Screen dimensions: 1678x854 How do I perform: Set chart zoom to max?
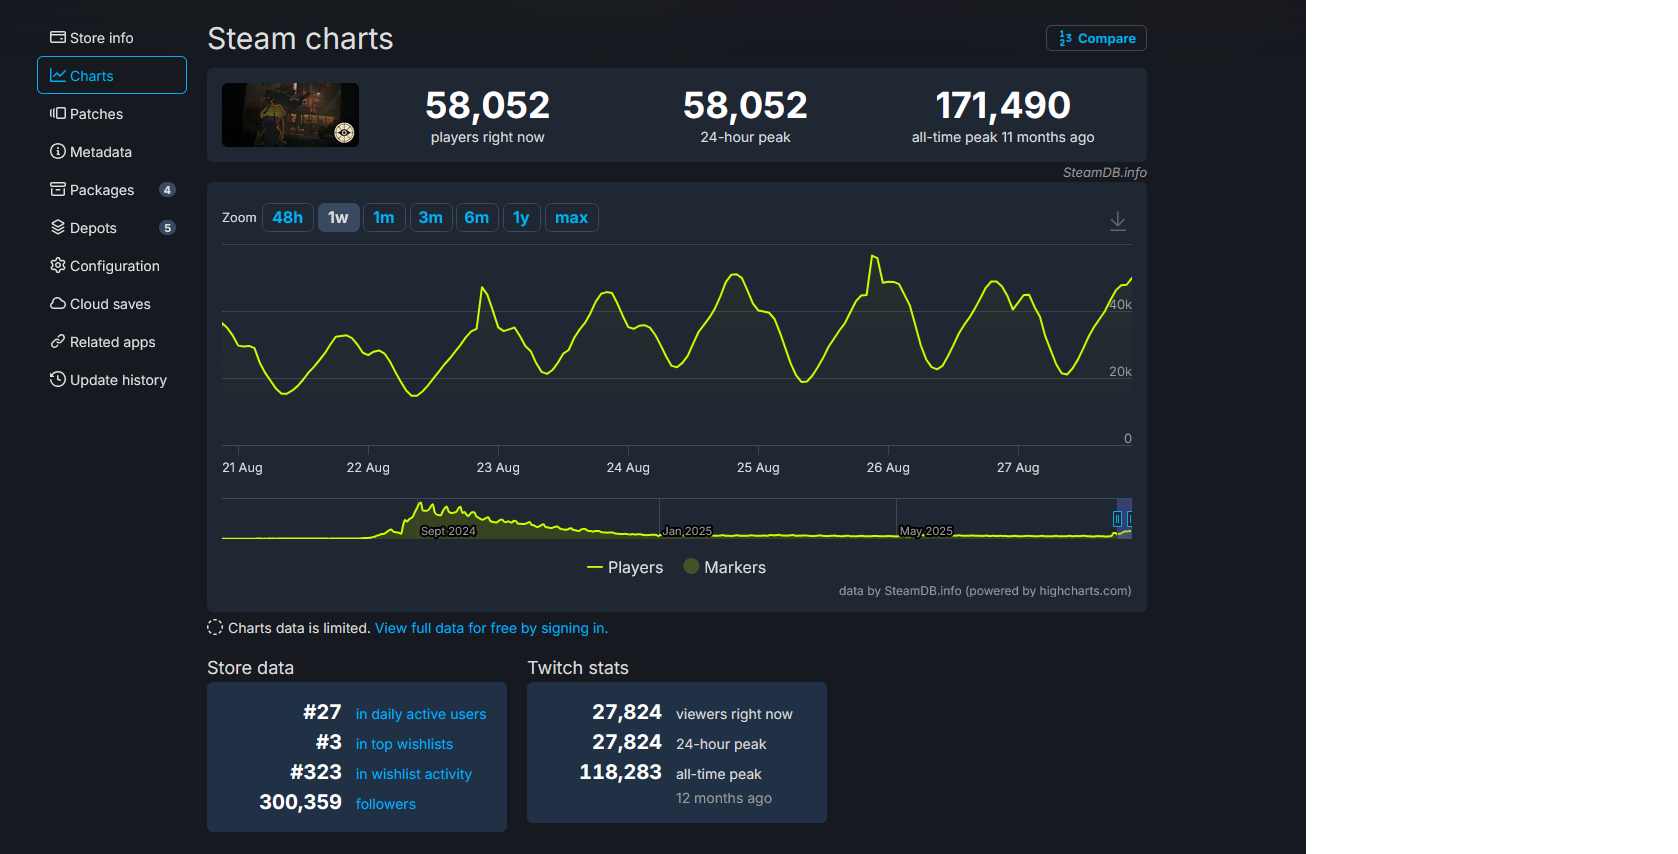pos(572,218)
